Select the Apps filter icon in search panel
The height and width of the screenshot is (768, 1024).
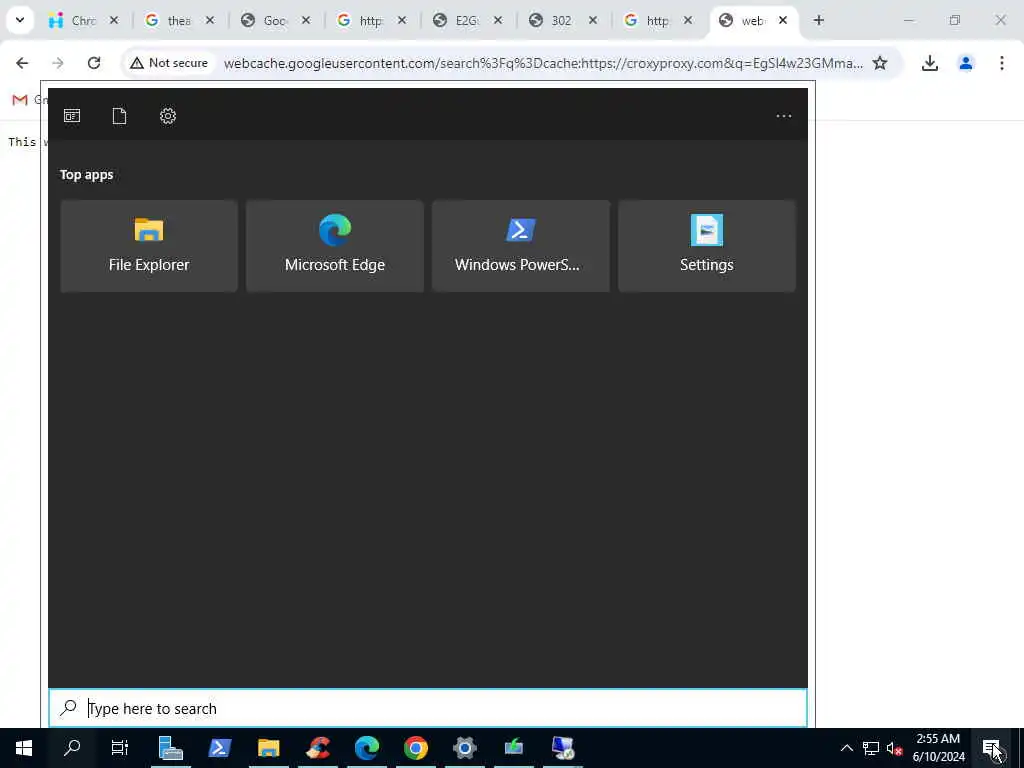tap(72, 116)
